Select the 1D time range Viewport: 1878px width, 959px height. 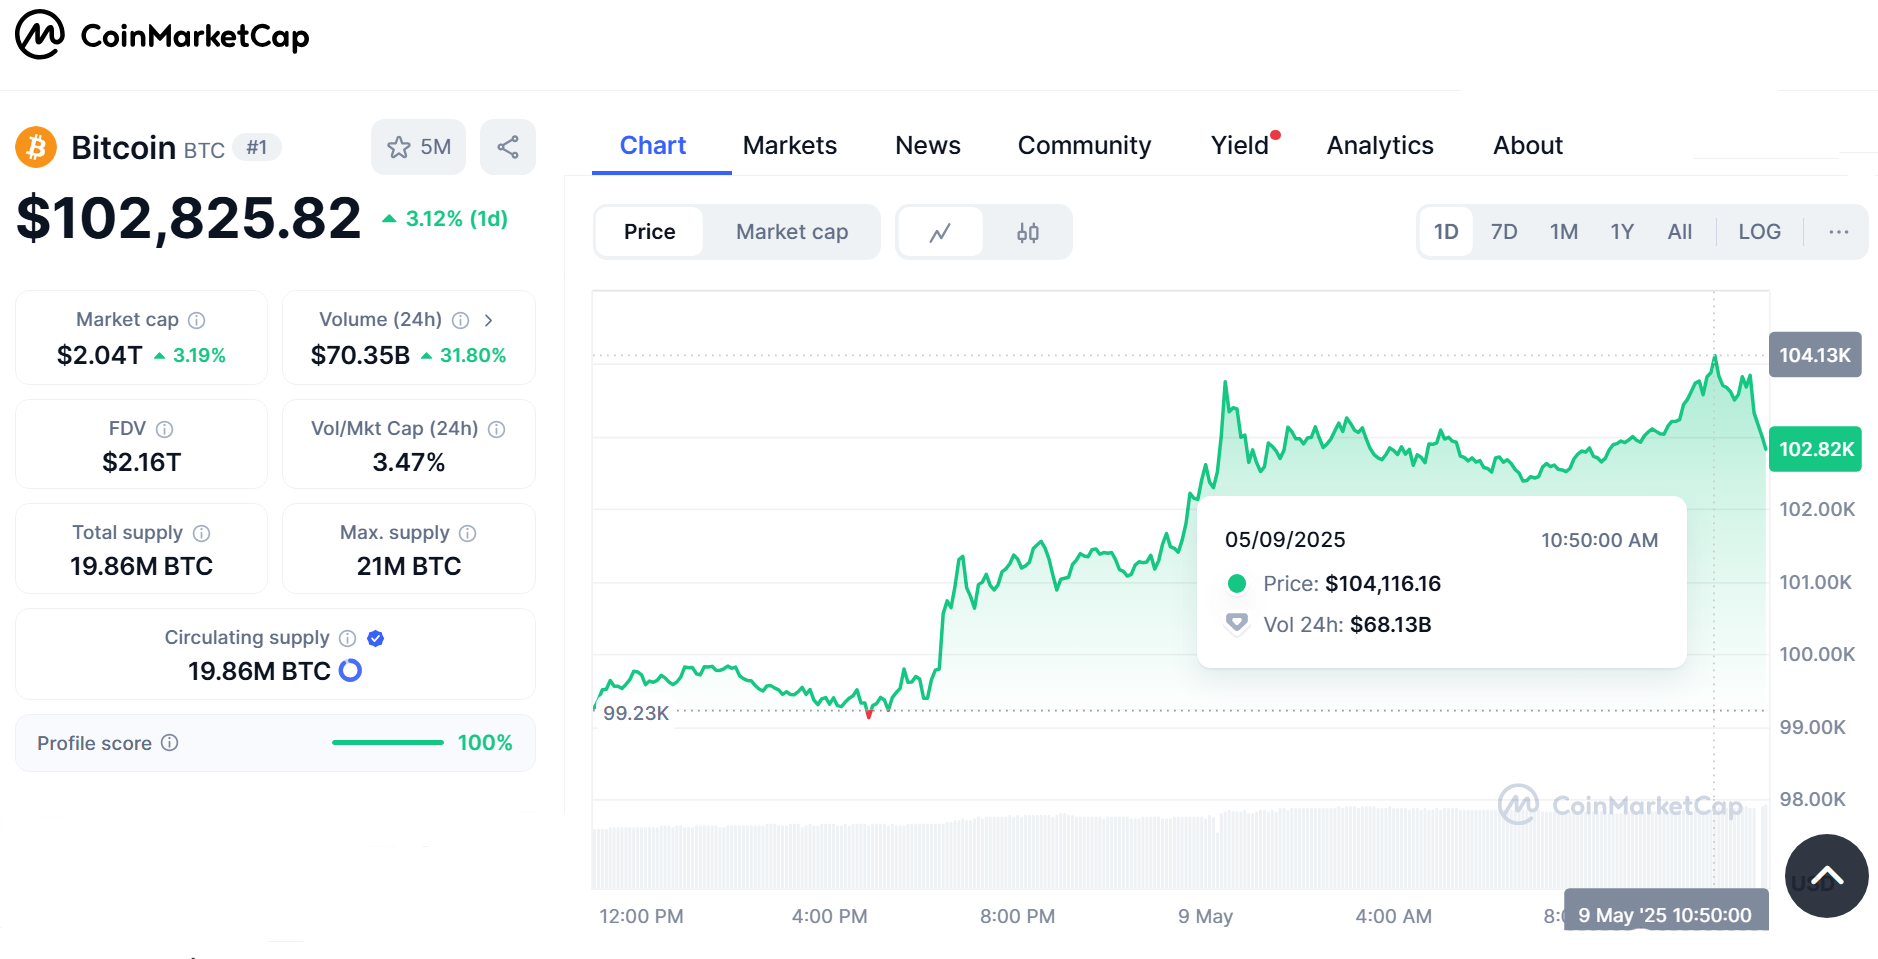1446,232
